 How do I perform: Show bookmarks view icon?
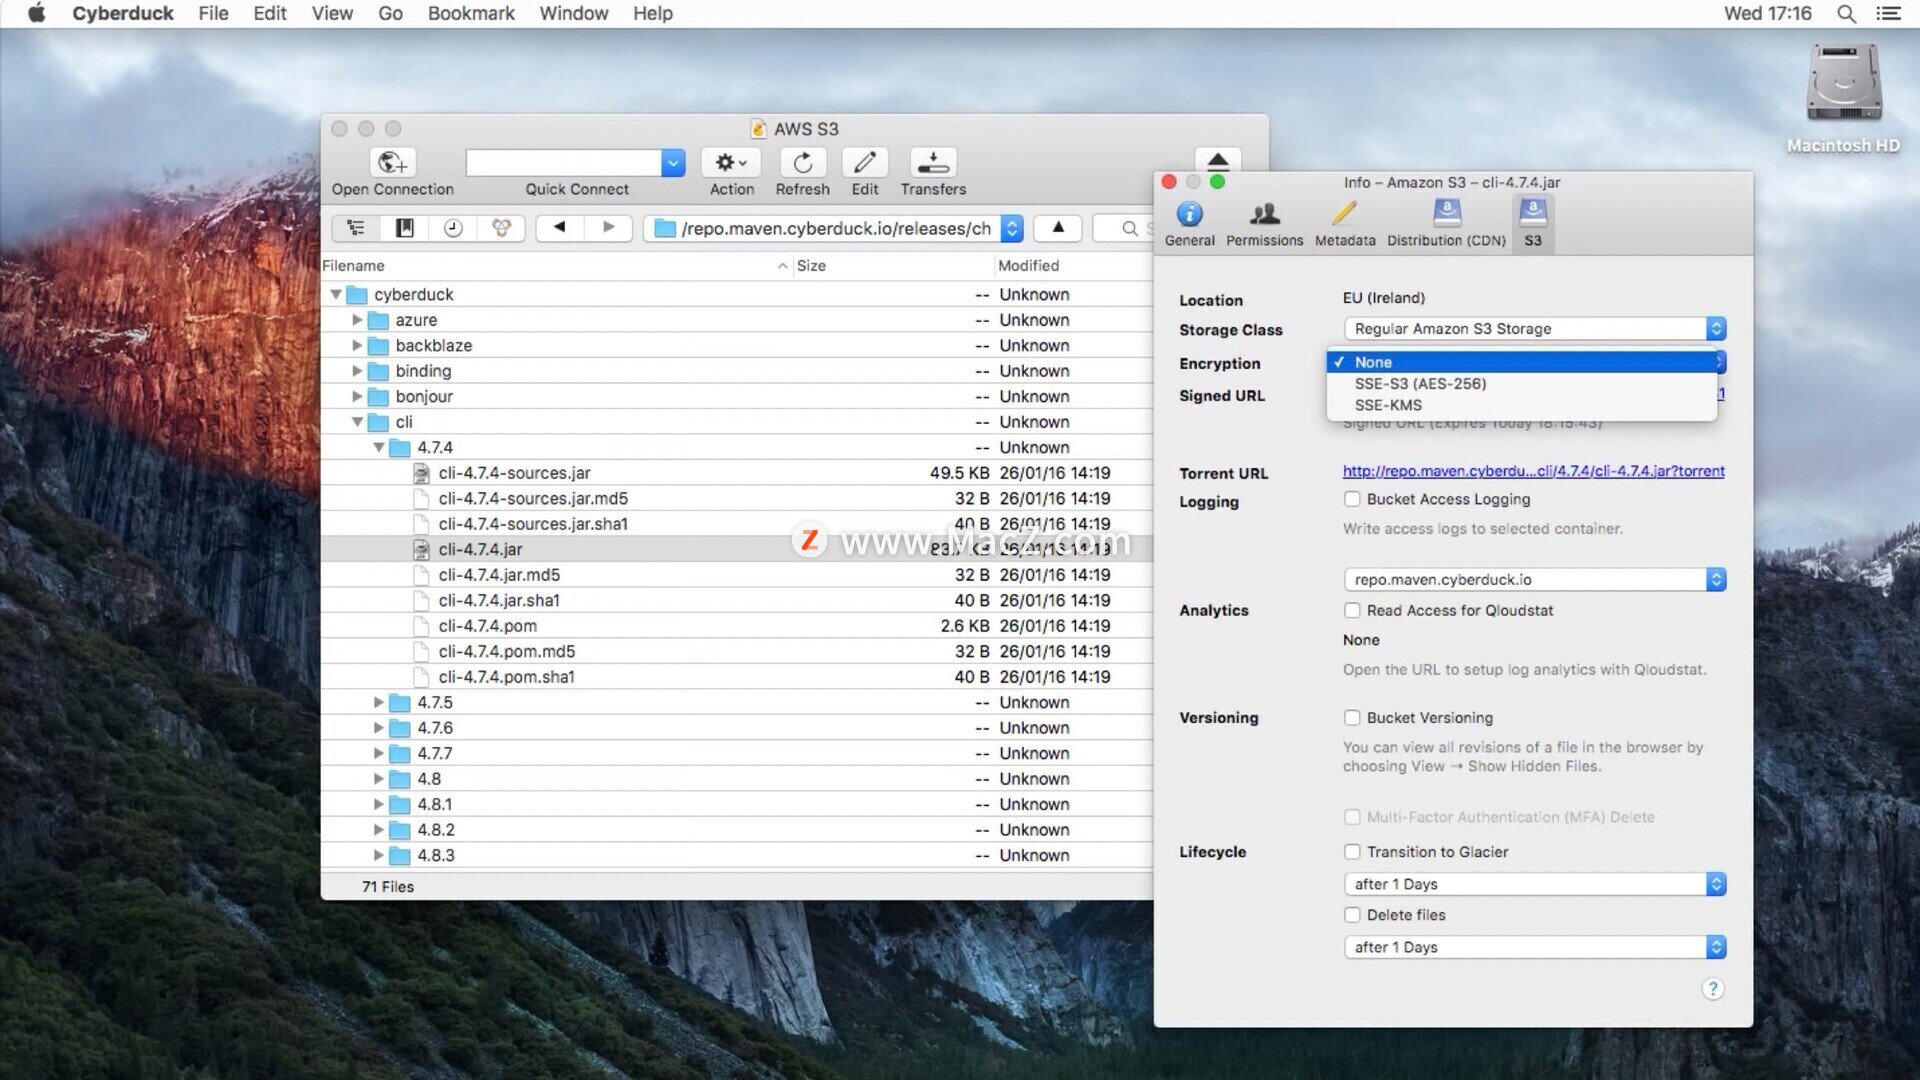404,228
